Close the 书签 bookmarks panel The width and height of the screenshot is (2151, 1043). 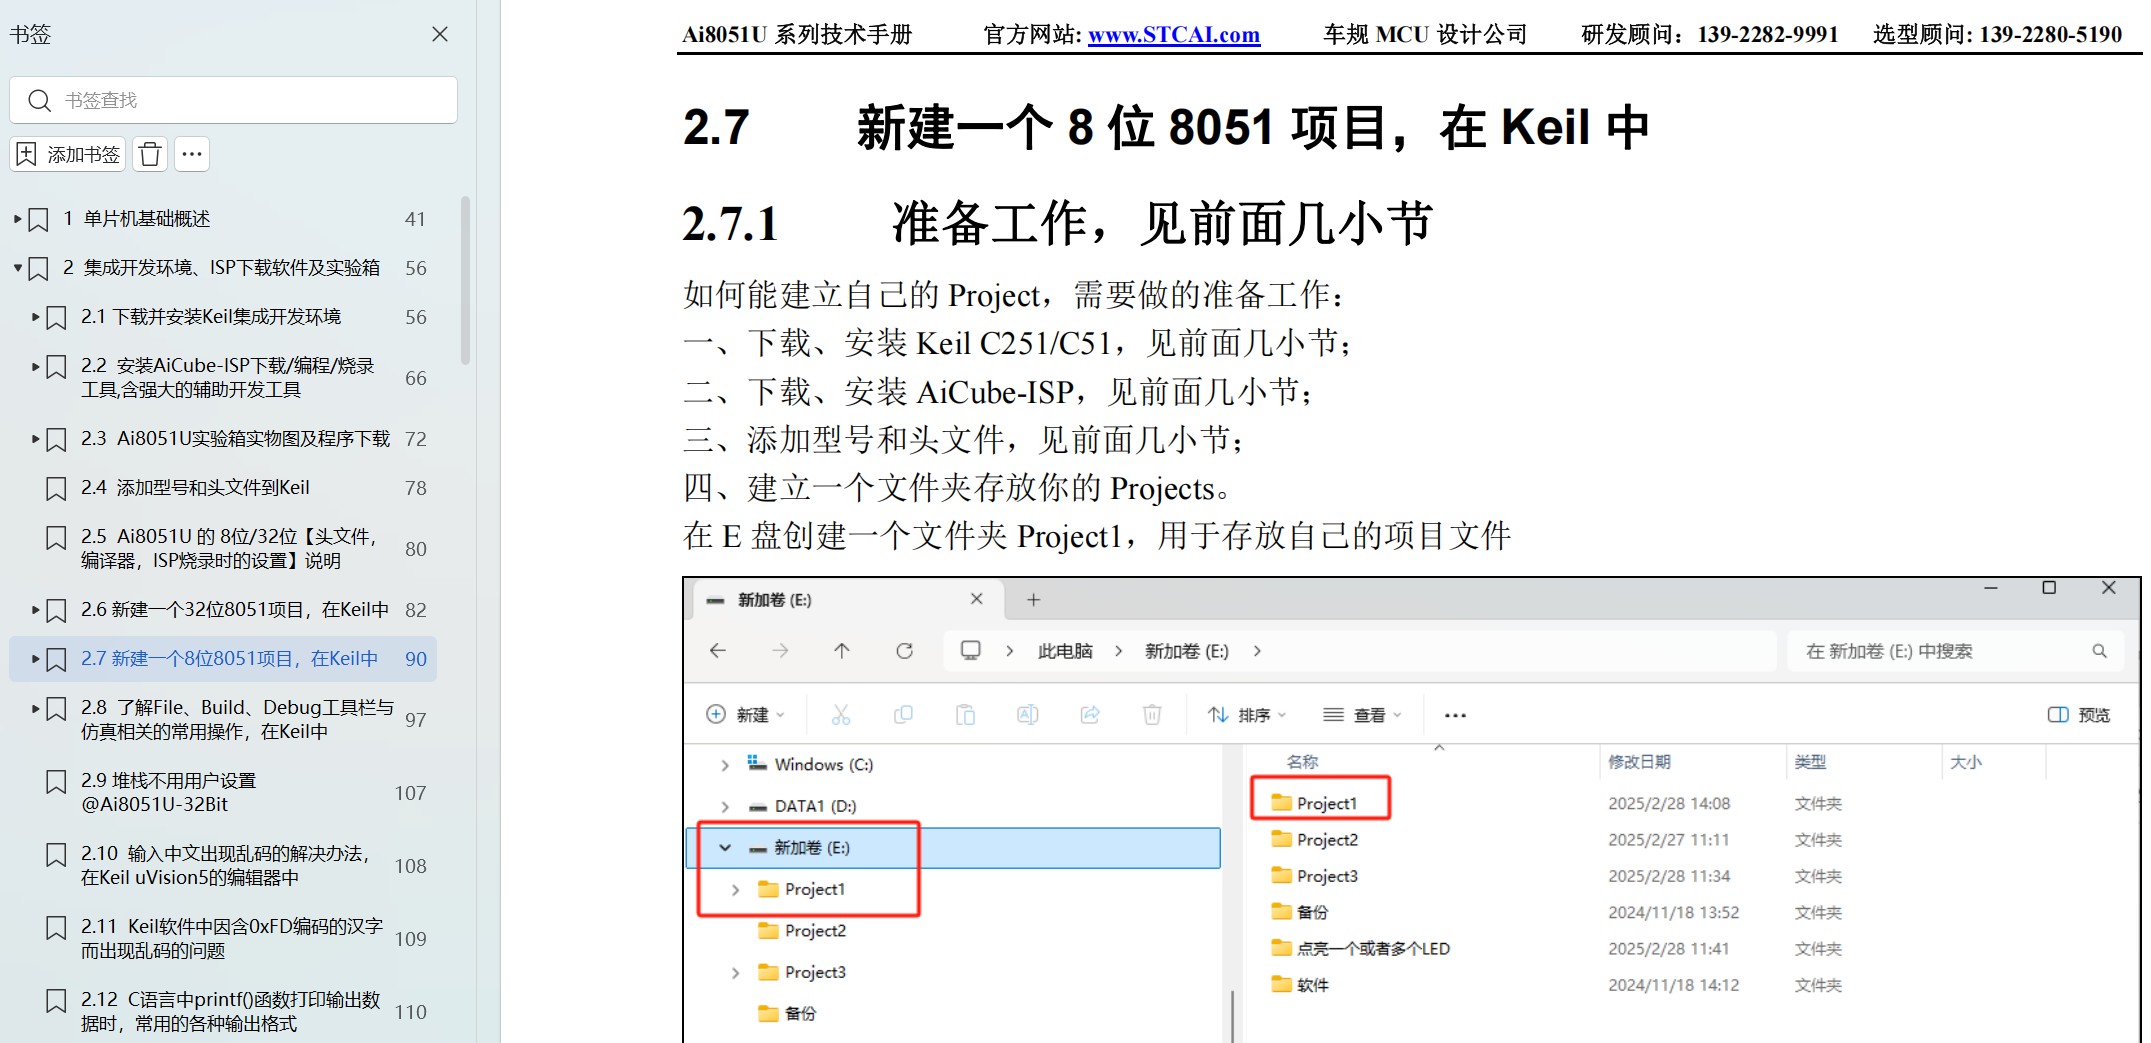[440, 34]
